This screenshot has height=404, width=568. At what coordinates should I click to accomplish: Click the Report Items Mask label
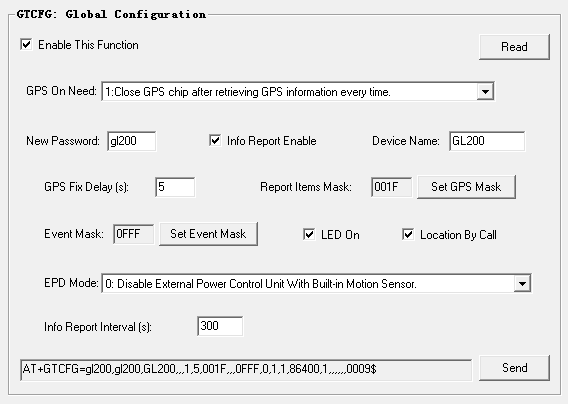pyautogui.click(x=306, y=187)
